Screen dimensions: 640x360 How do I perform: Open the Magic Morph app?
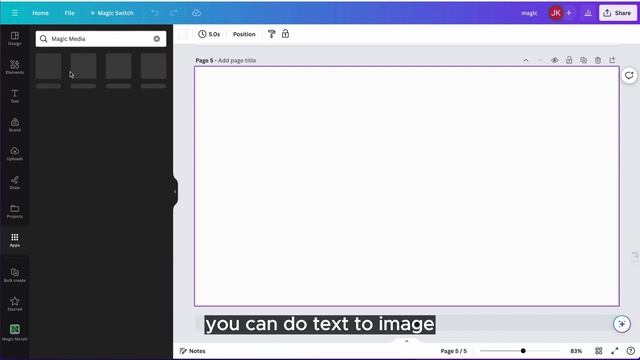point(15,333)
